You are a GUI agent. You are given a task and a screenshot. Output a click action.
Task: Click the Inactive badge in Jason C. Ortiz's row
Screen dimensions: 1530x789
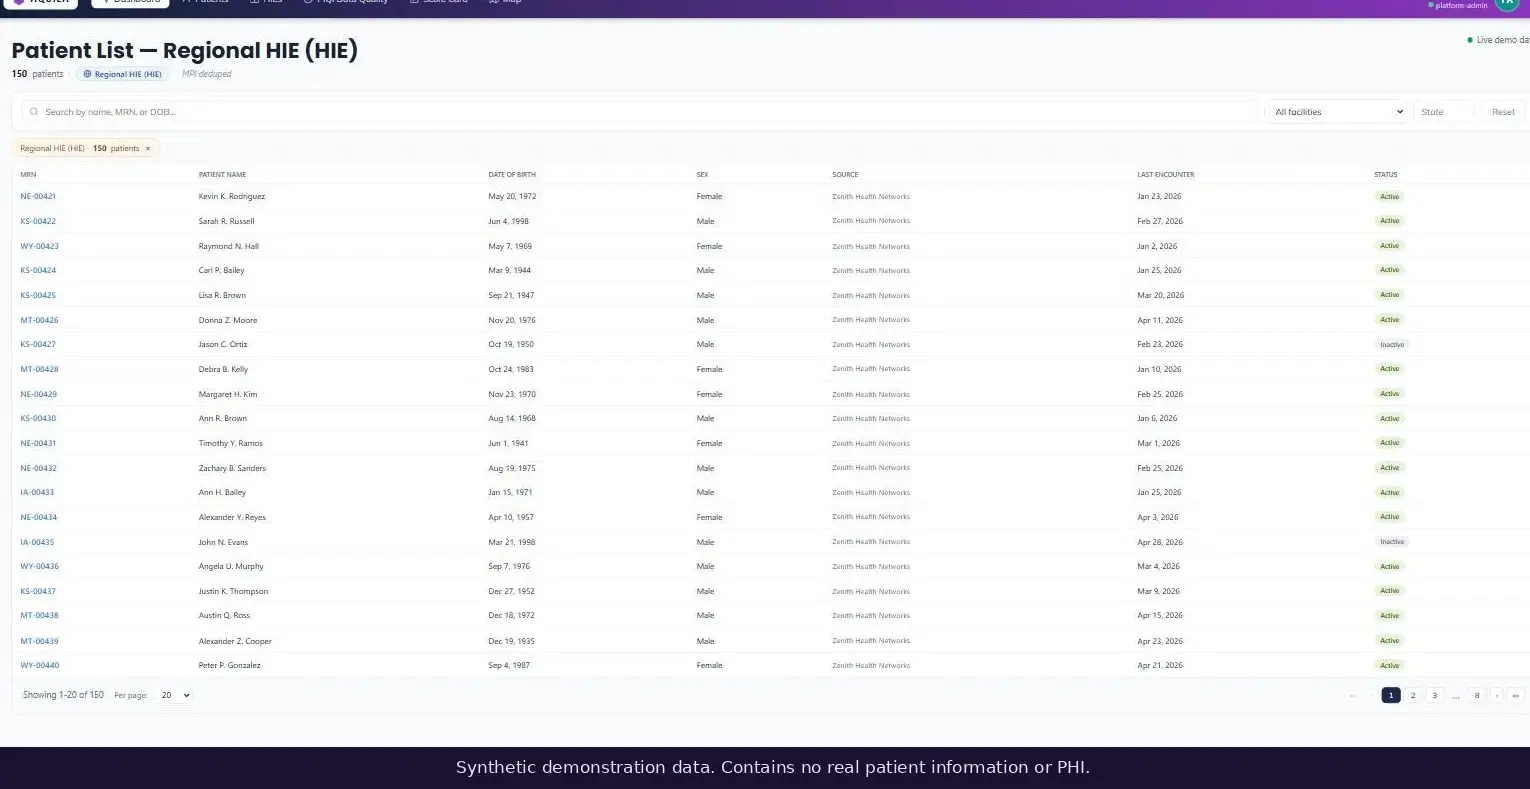[1392, 345]
